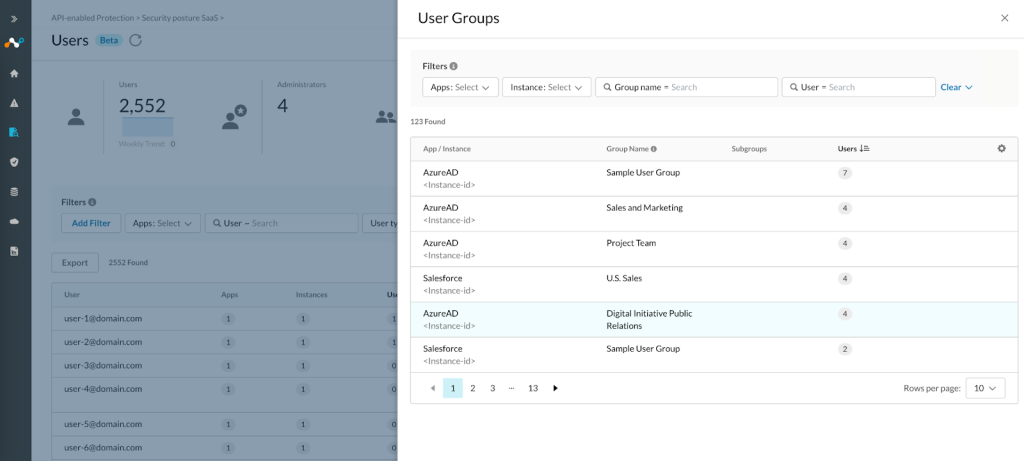Open Apps Select dropdown on Users page
The image size is (1024, 461).
163,223
